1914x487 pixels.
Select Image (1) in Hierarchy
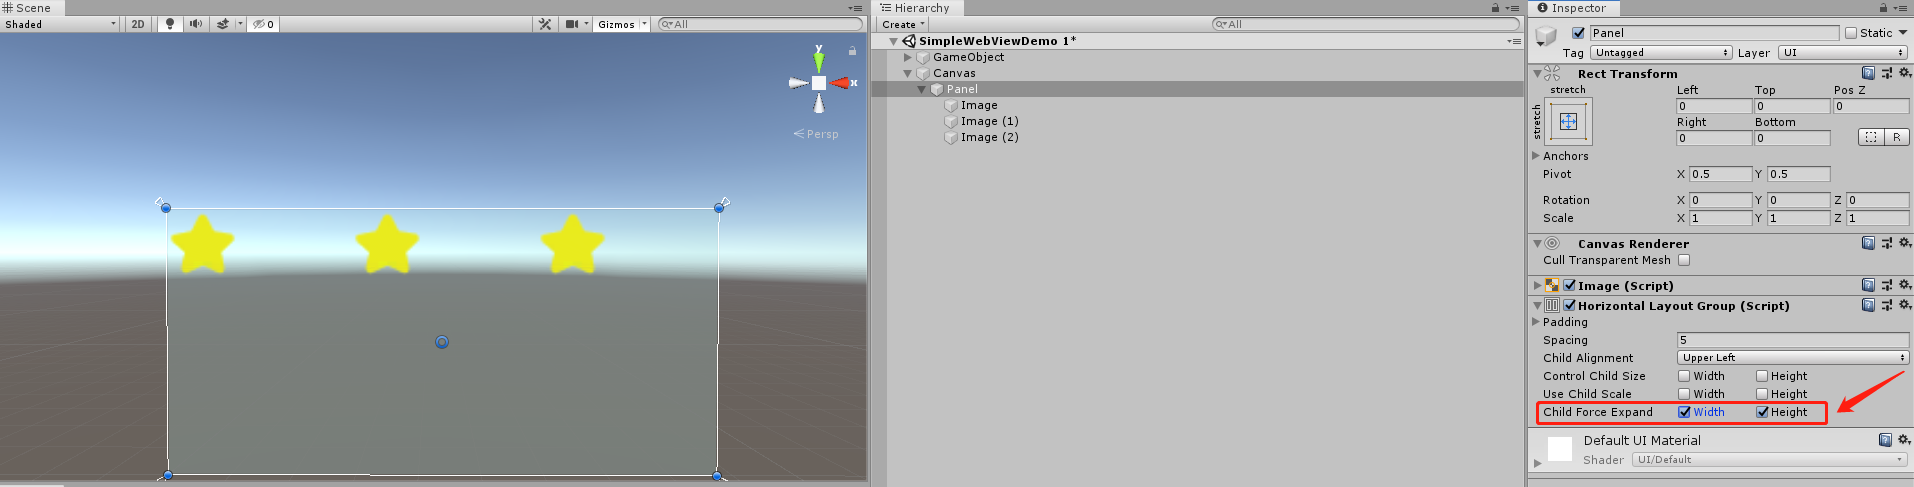click(990, 121)
